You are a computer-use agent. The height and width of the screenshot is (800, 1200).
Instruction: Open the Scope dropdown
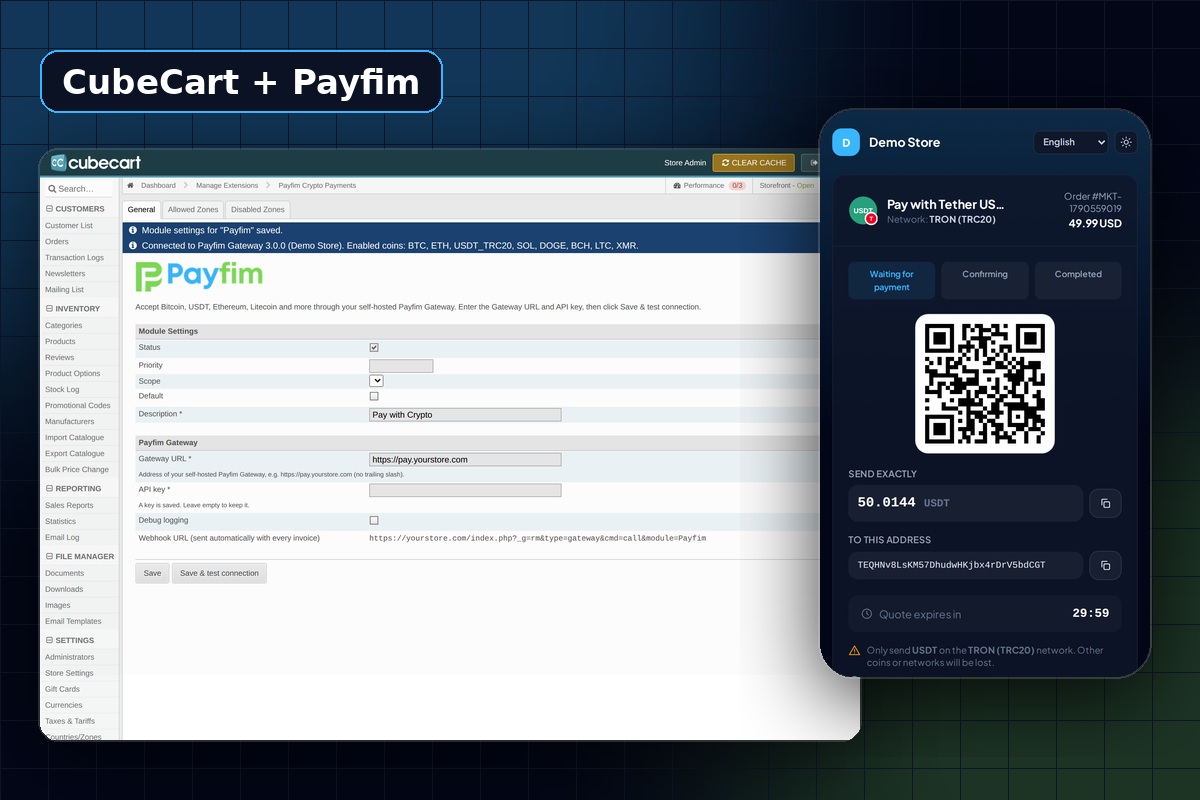pos(376,381)
